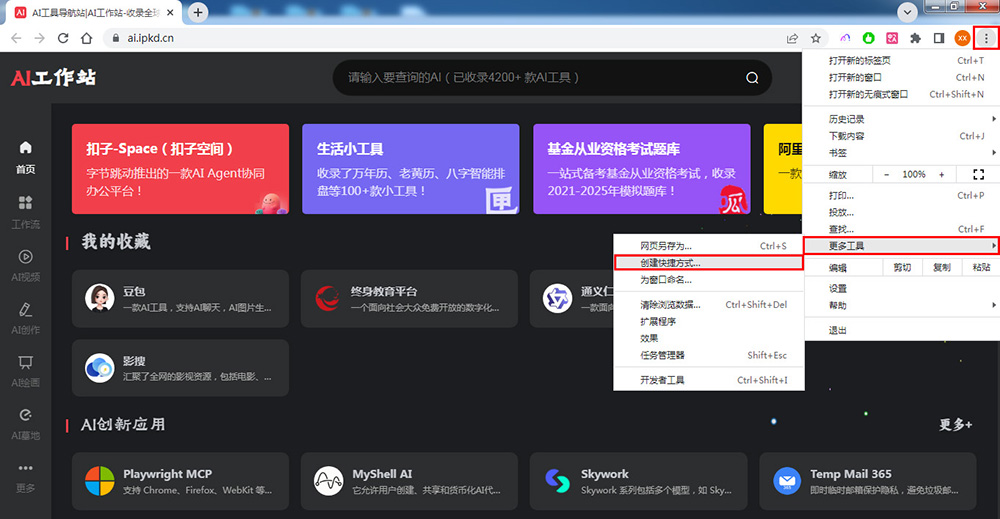Open the 基金从业资格考试题库 banner
The width and height of the screenshot is (1000, 519).
642,169
